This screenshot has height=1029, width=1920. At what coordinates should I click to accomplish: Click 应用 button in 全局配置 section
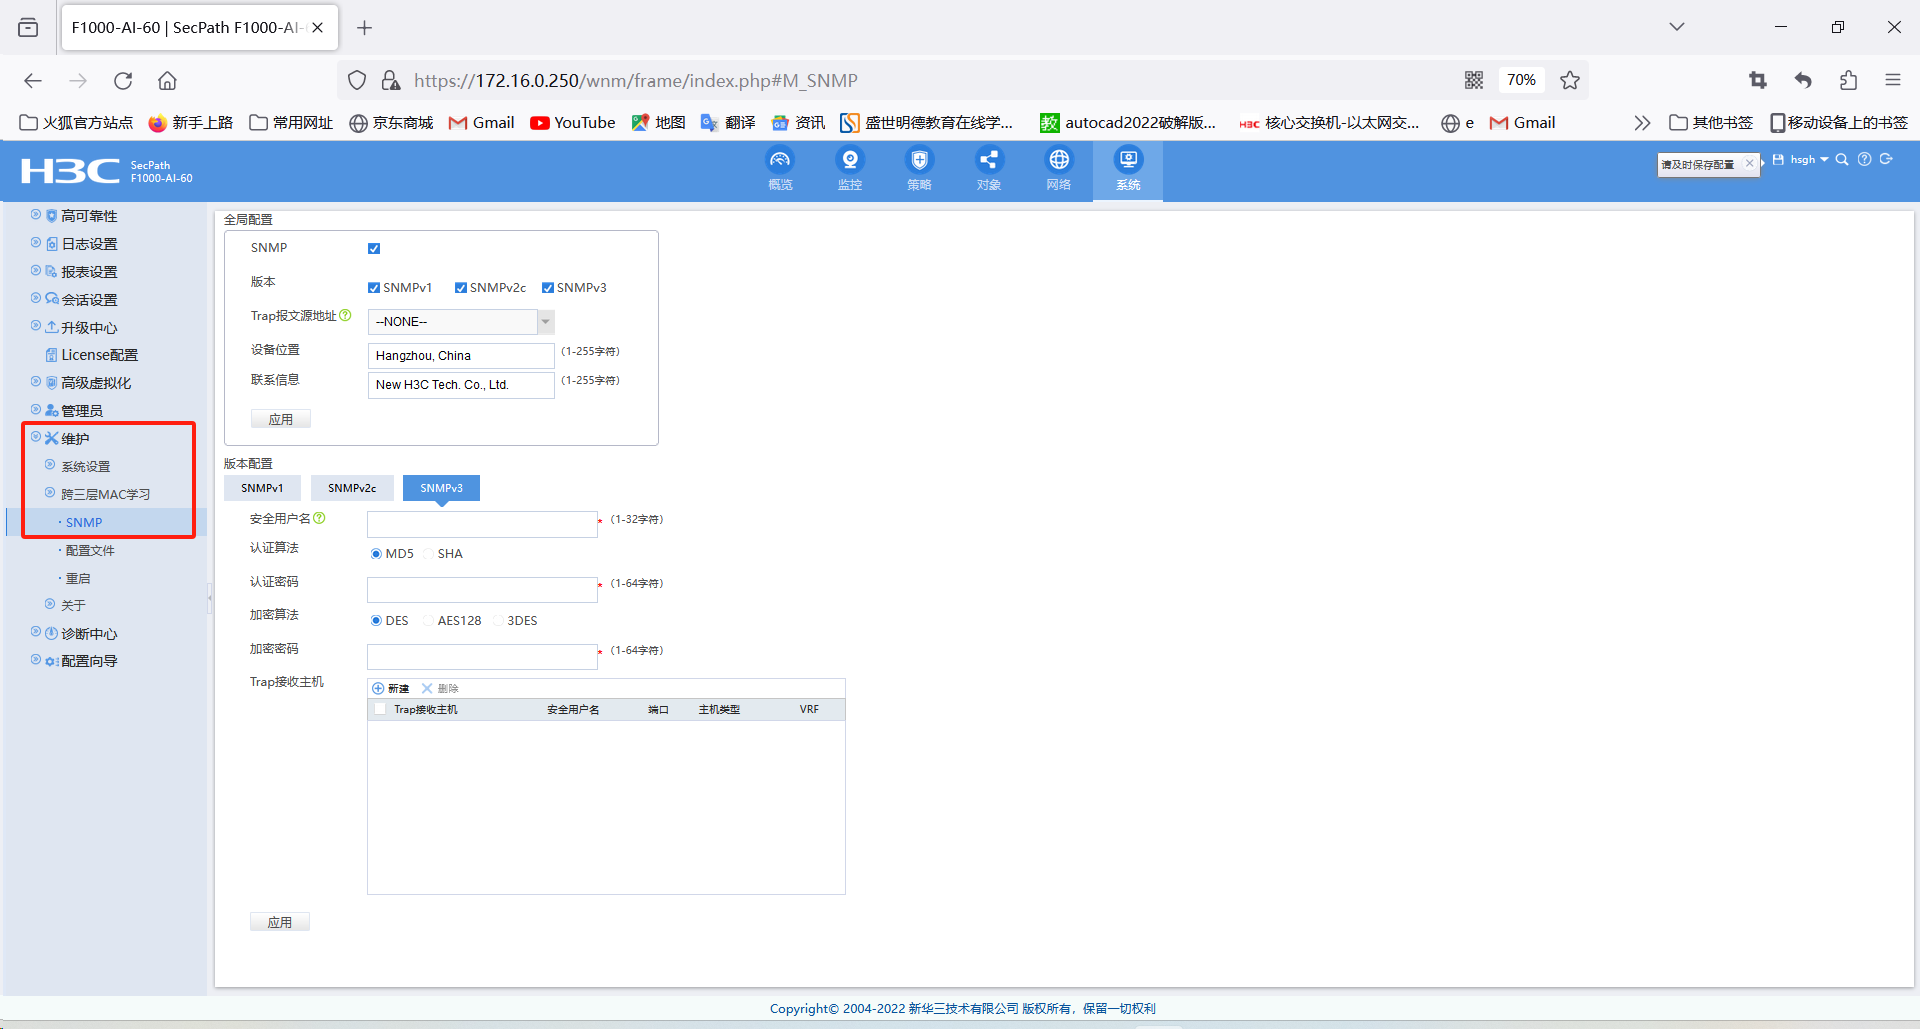point(281,420)
